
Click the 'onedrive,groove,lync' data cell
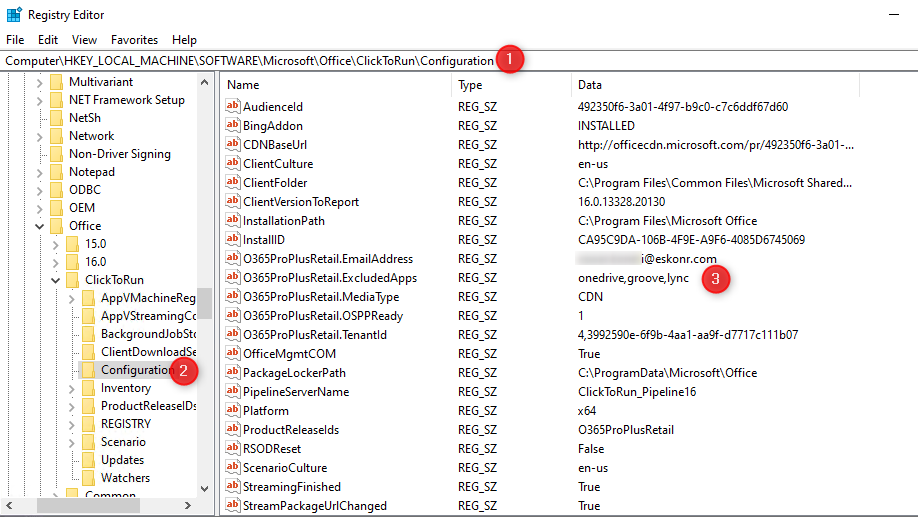point(633,278)
